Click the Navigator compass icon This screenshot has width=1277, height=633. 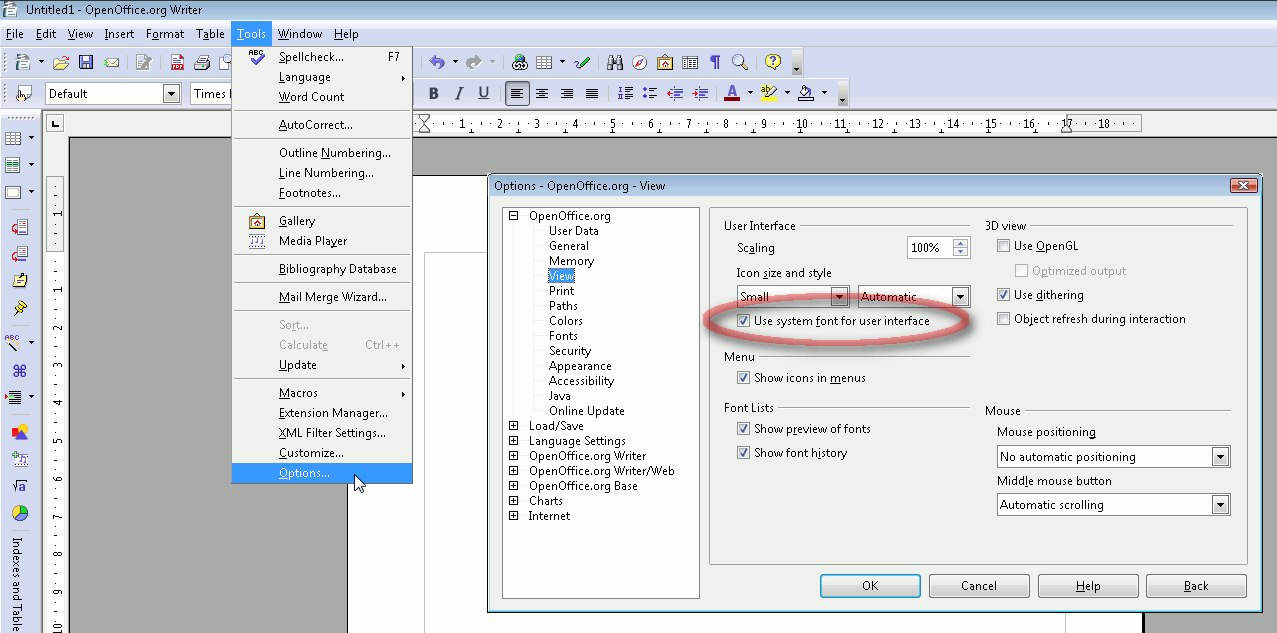point(640,62)
